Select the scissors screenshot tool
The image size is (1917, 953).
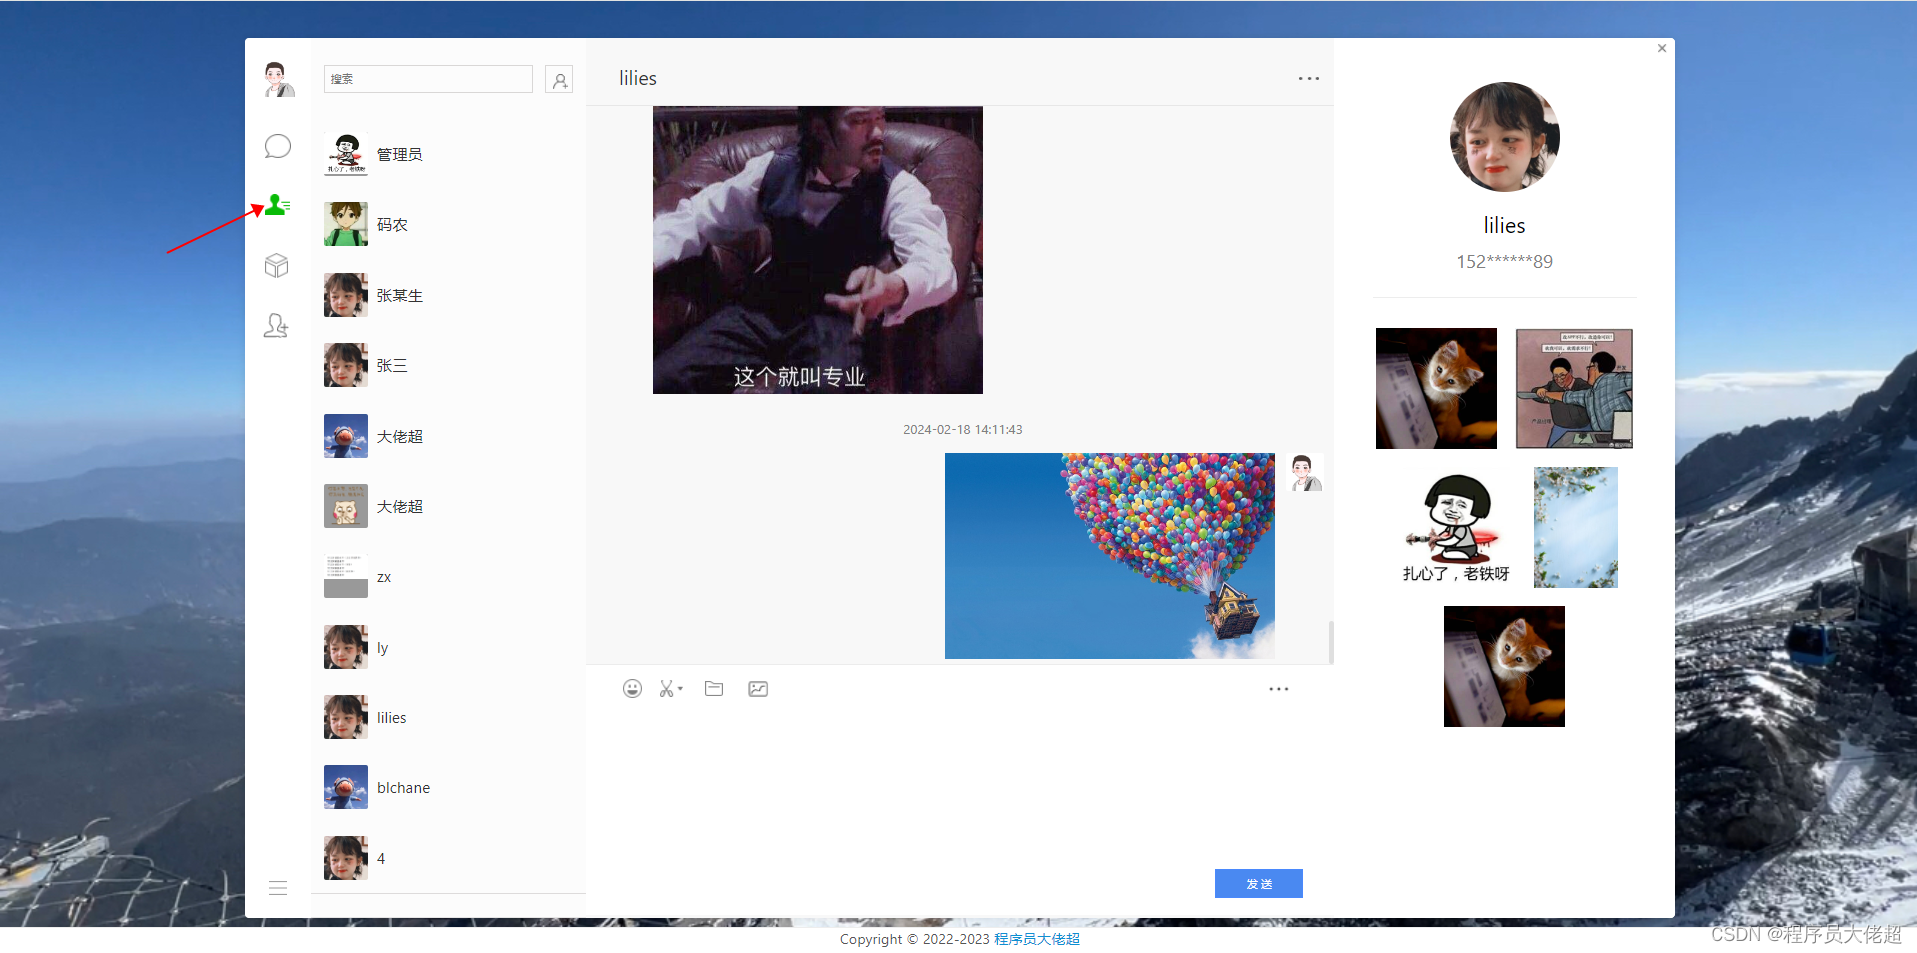click(666, 688)
